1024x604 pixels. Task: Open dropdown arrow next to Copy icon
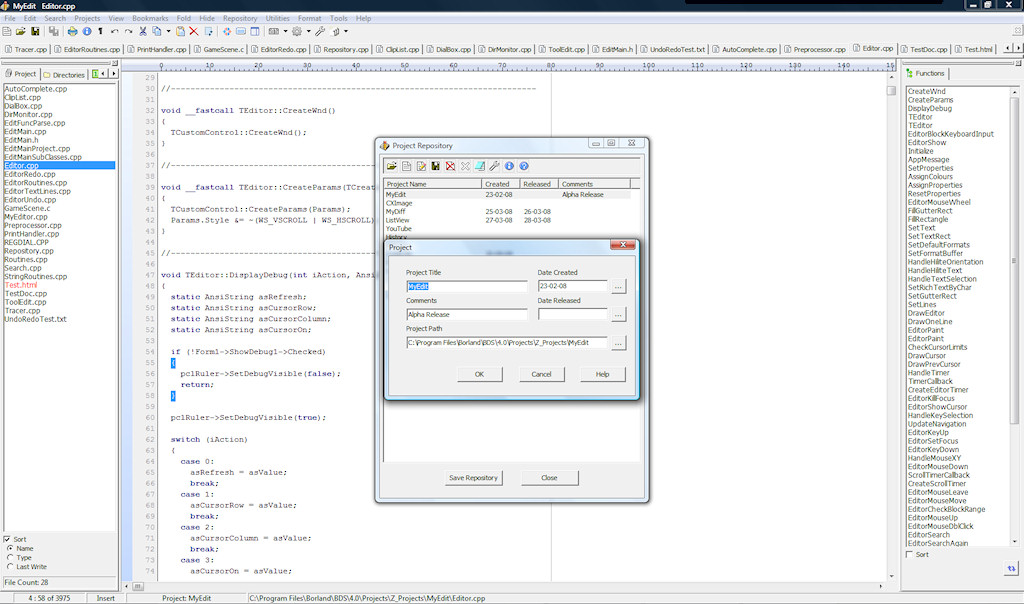tap(168, 31)
